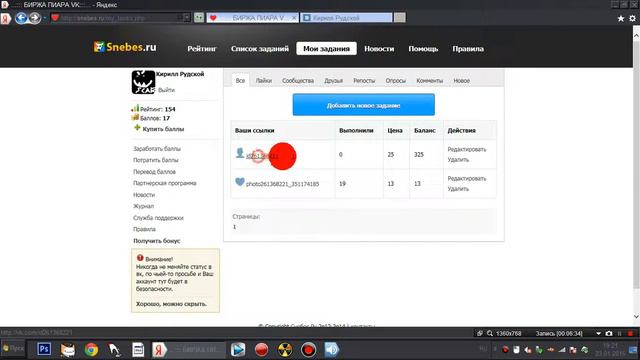Open Перевод баллов in sidebar
Screen dimensions: 640x360
point(154,172)
